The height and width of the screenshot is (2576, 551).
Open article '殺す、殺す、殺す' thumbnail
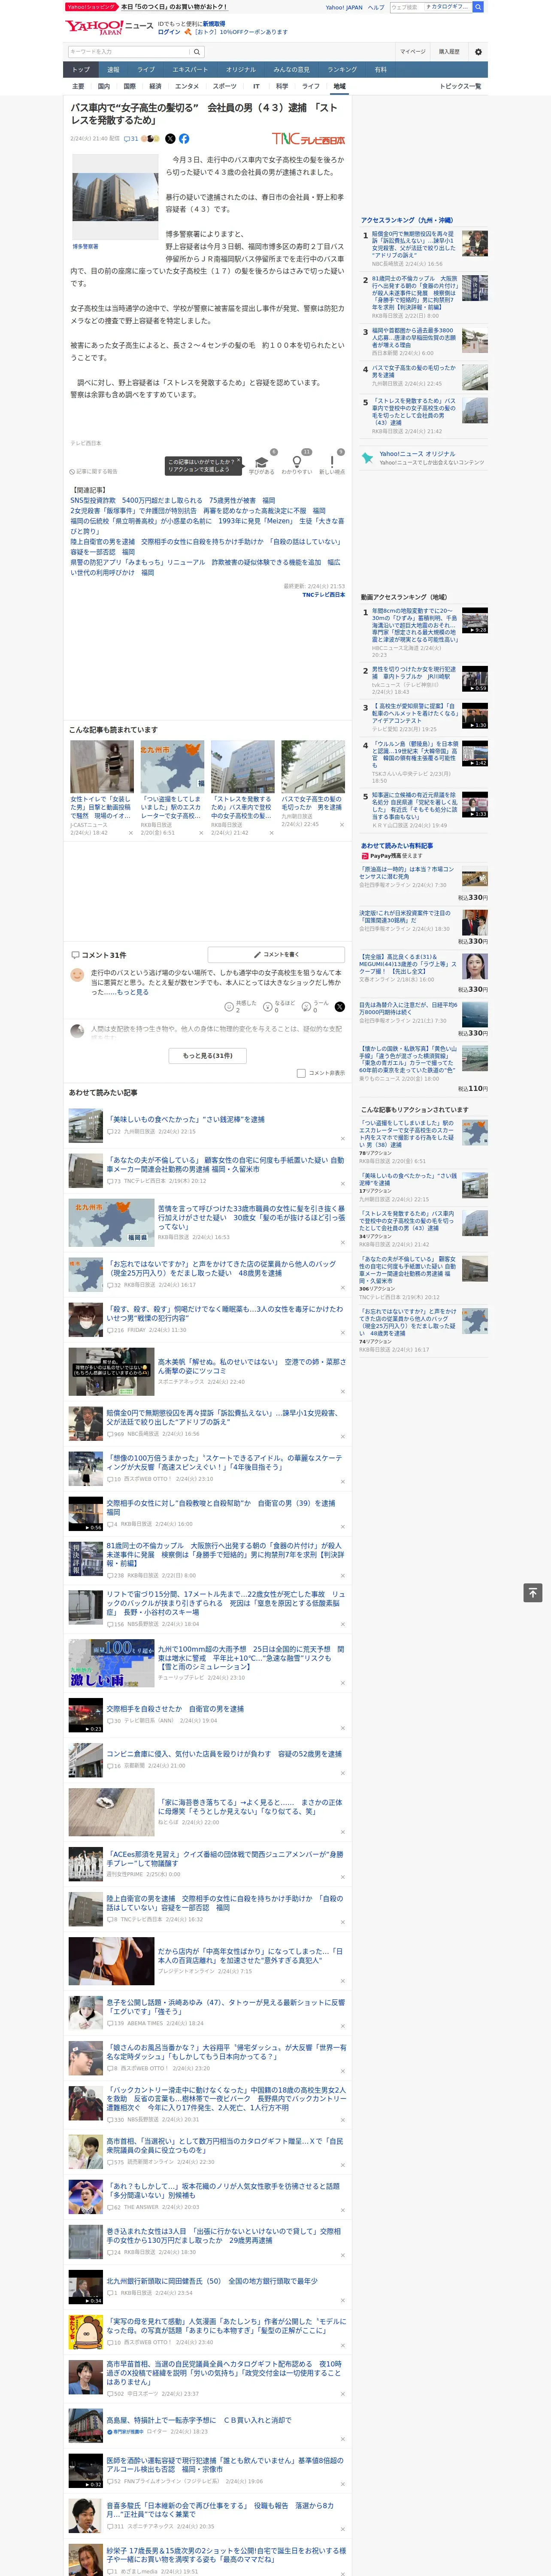click(x=86, y=1320)
